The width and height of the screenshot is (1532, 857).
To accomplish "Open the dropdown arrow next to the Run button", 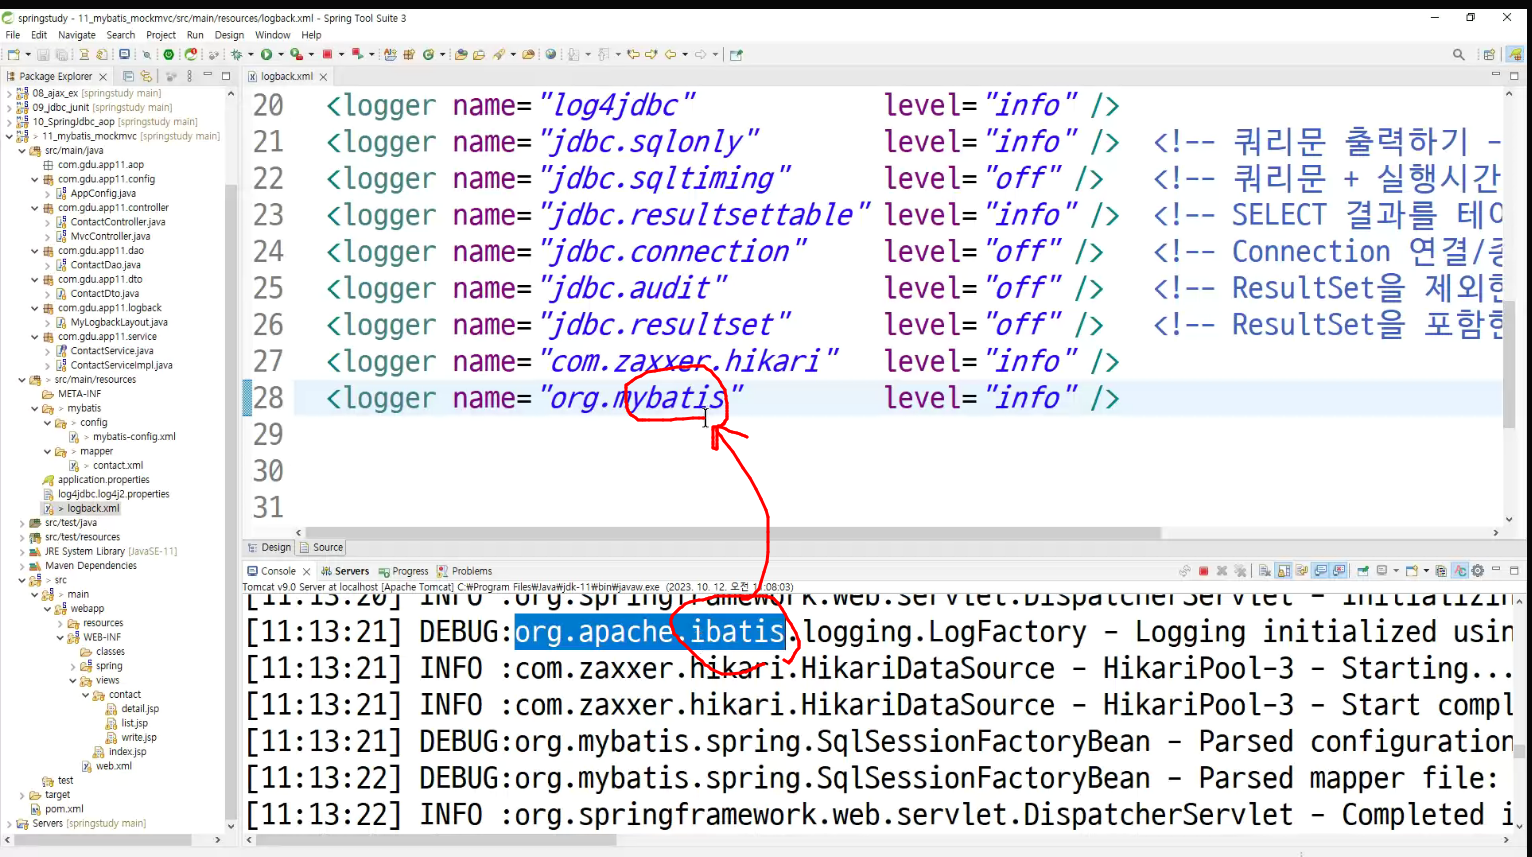I will click(x=281, y=54).
